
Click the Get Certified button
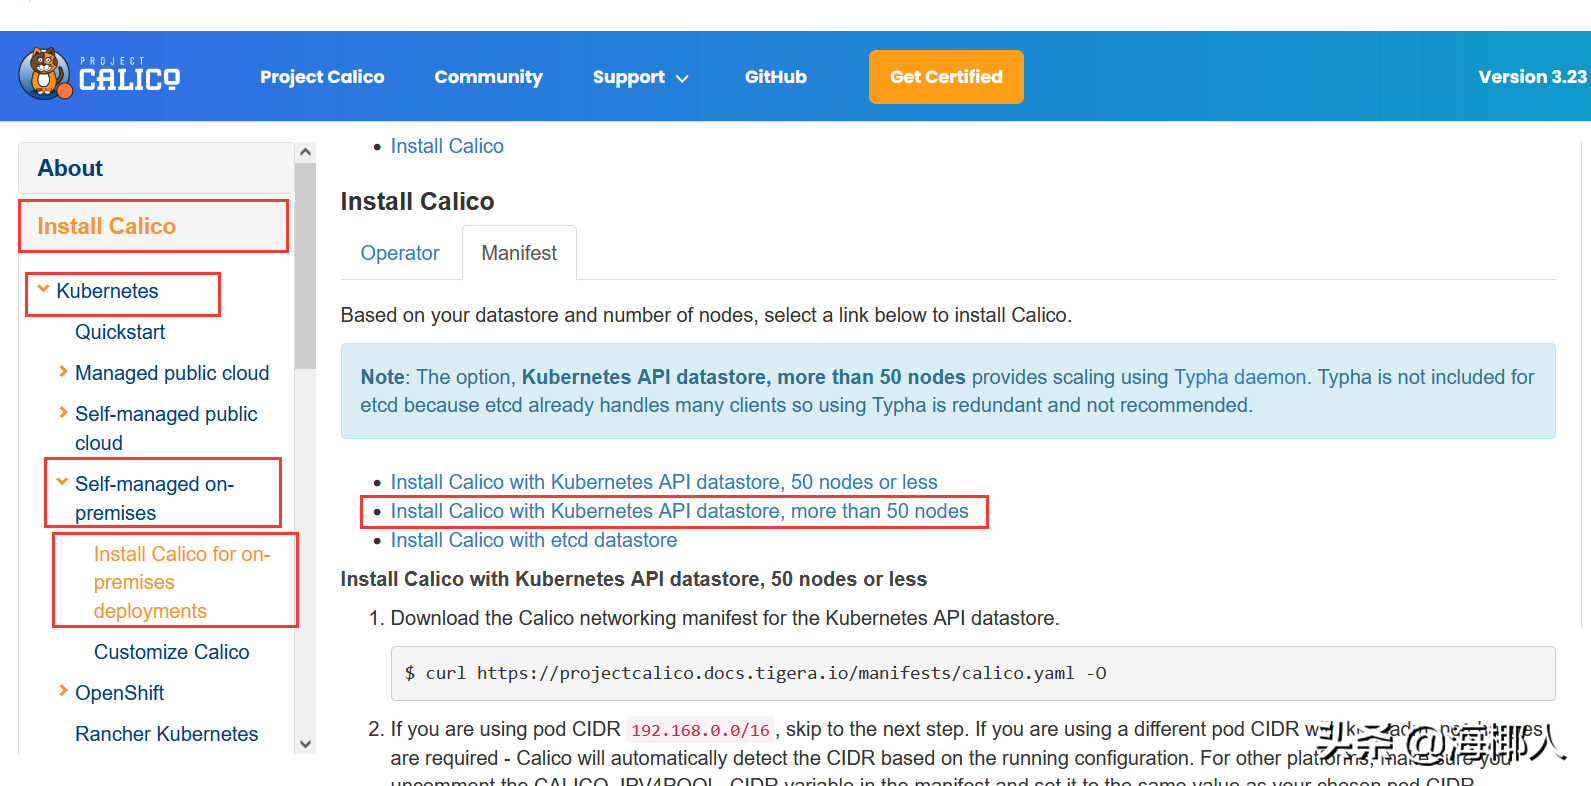[x=945, y=77]
